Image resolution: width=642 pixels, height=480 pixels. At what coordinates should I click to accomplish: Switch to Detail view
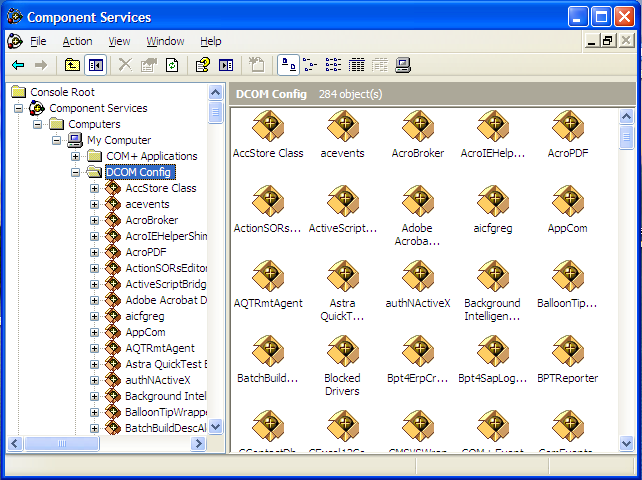point(357,65)
